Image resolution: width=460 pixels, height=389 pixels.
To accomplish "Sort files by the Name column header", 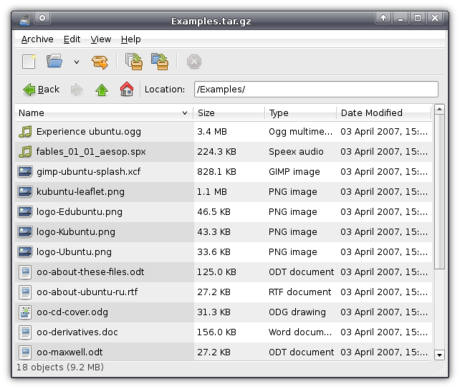I will click(x=104, y=113).
